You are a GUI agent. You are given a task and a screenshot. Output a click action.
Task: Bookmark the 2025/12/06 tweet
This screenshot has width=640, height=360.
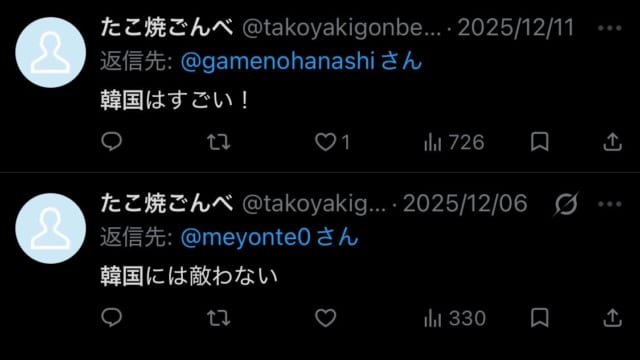click(x=540, y=318)
